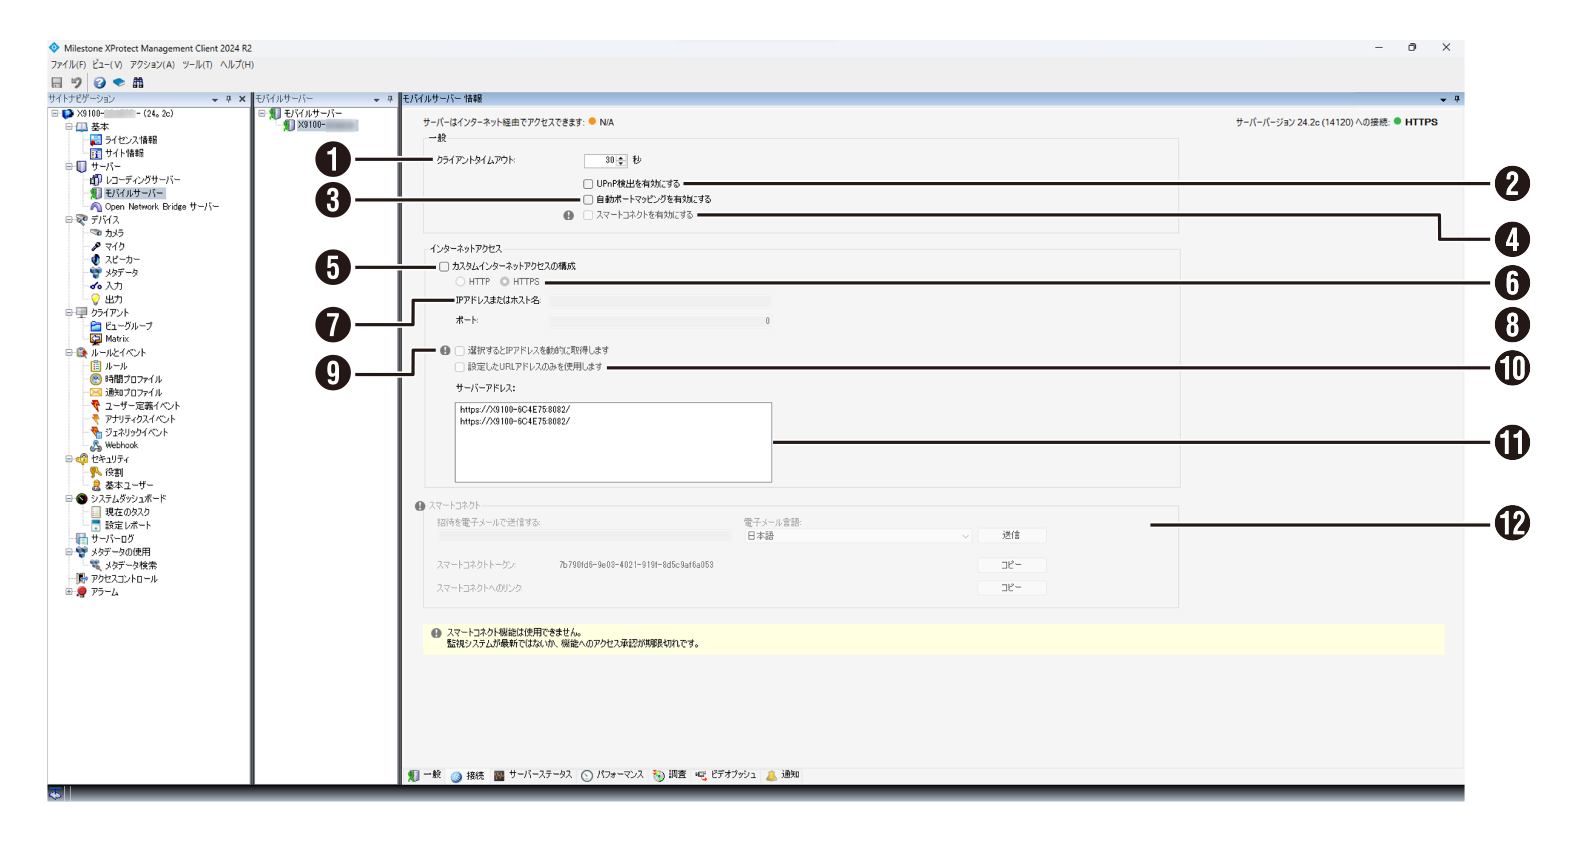Select サイト情報 in site navigation
Image resolution: width=1594 pixels, height=841 pixels.
124,153
